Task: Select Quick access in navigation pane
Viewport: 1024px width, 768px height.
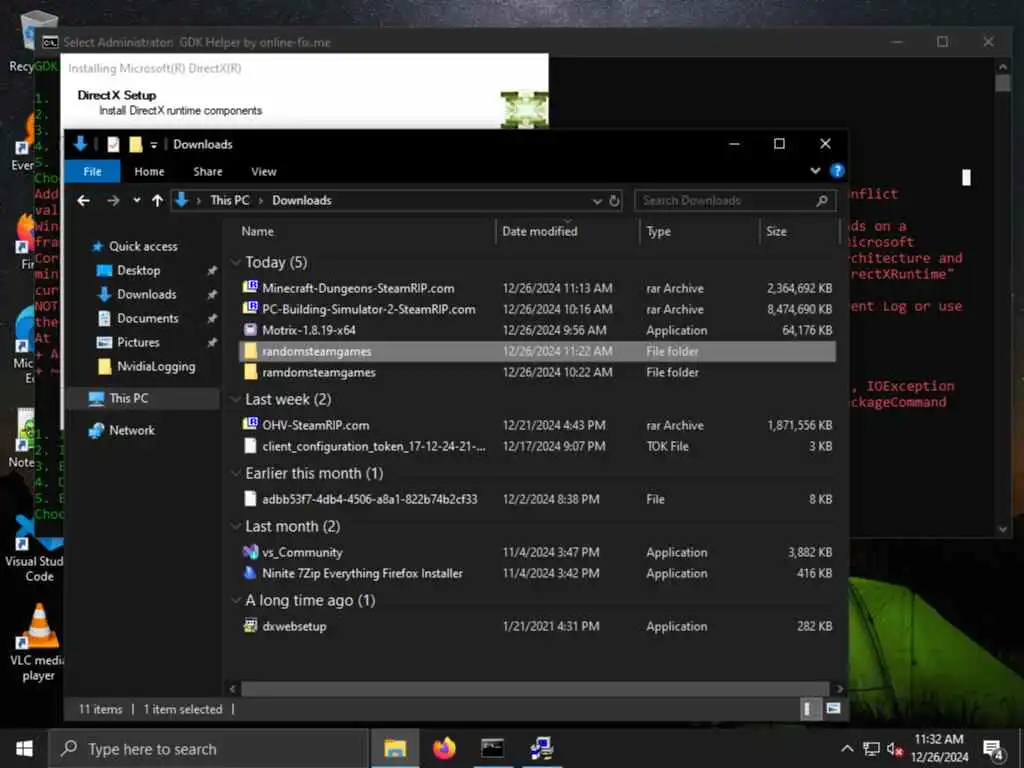Action: tap(143, 246)
